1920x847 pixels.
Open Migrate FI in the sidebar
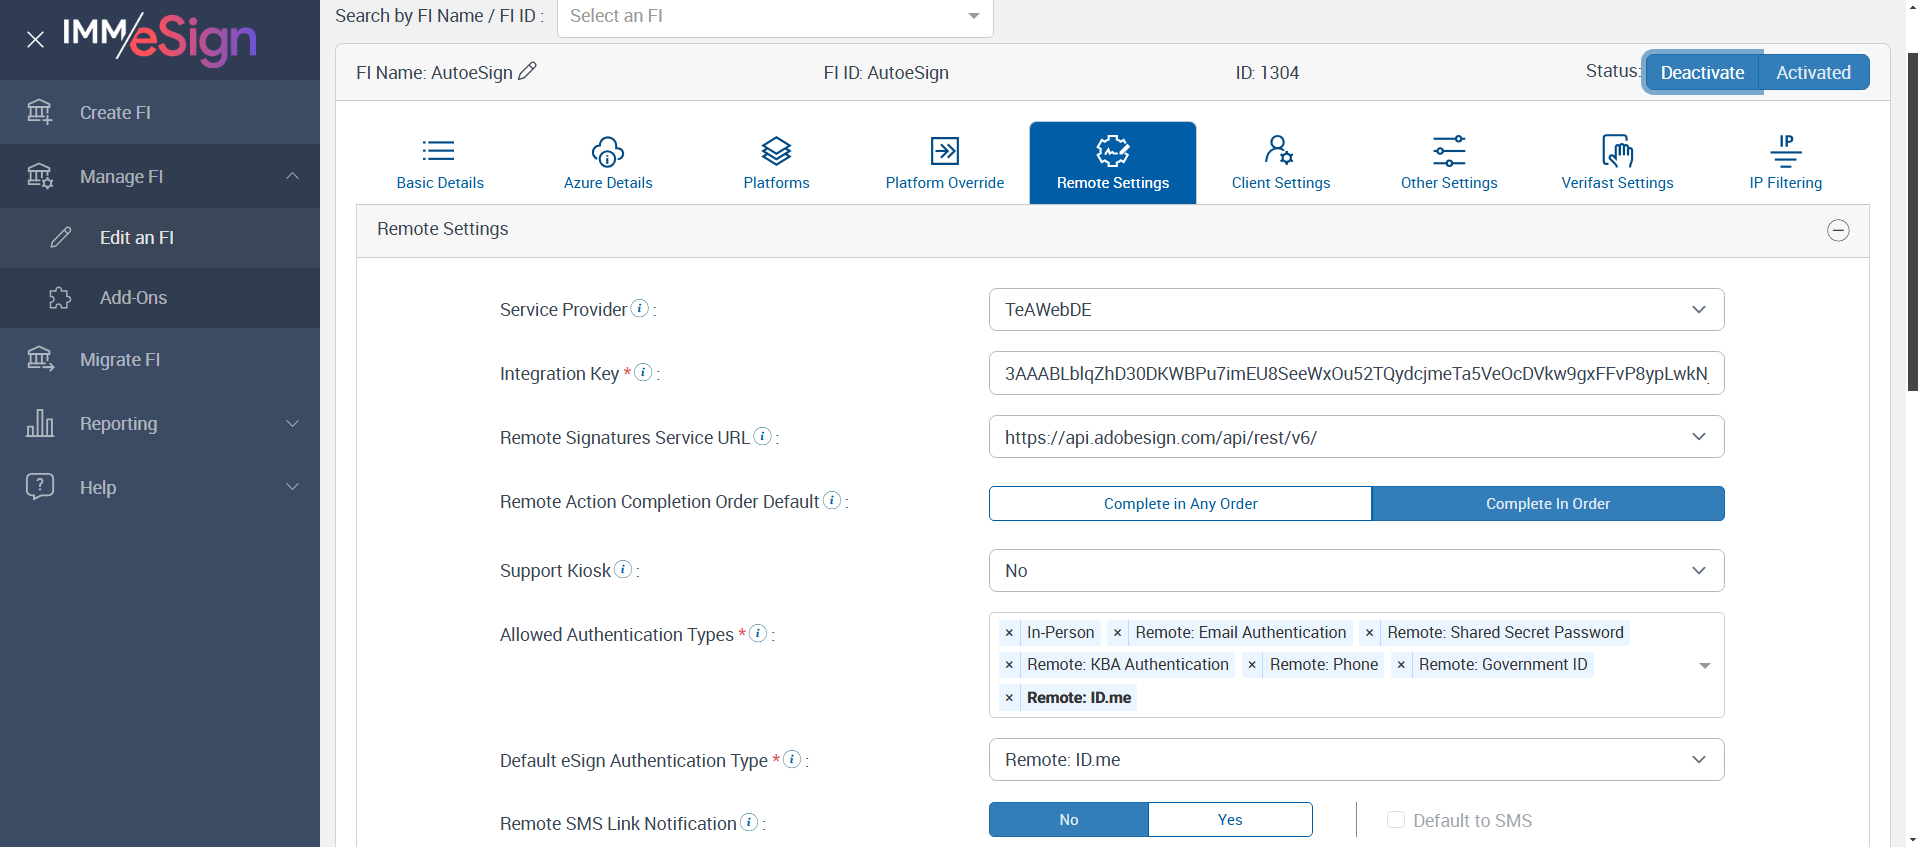click(x=160, y=360)
